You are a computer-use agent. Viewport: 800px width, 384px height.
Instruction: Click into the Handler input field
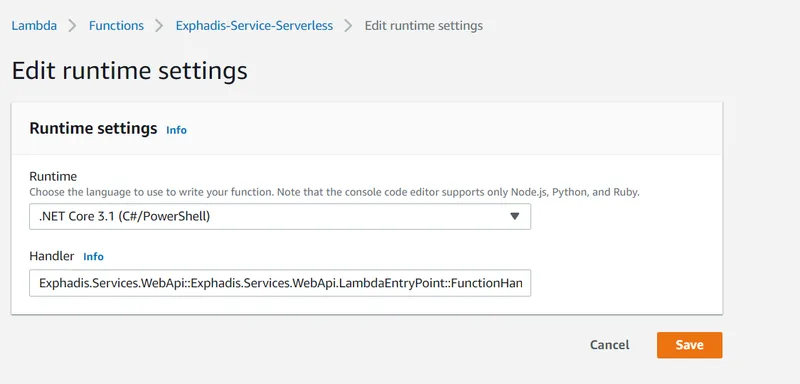pyautogui.click(x=280, y=283)
